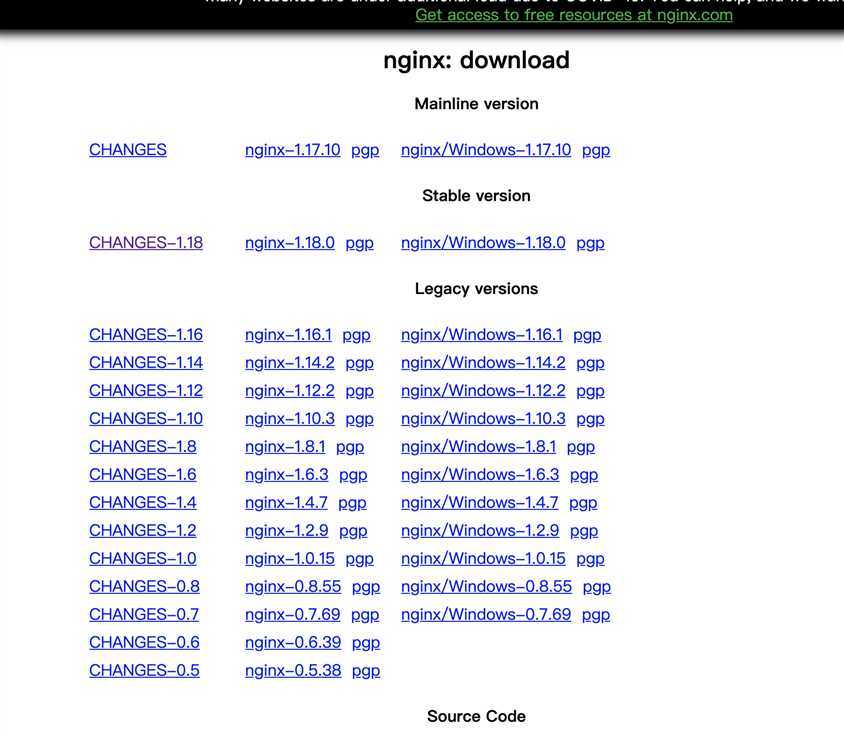Download nginx-1.2.9 source
Screen dimensions: 844x738
tap(286, 531)
